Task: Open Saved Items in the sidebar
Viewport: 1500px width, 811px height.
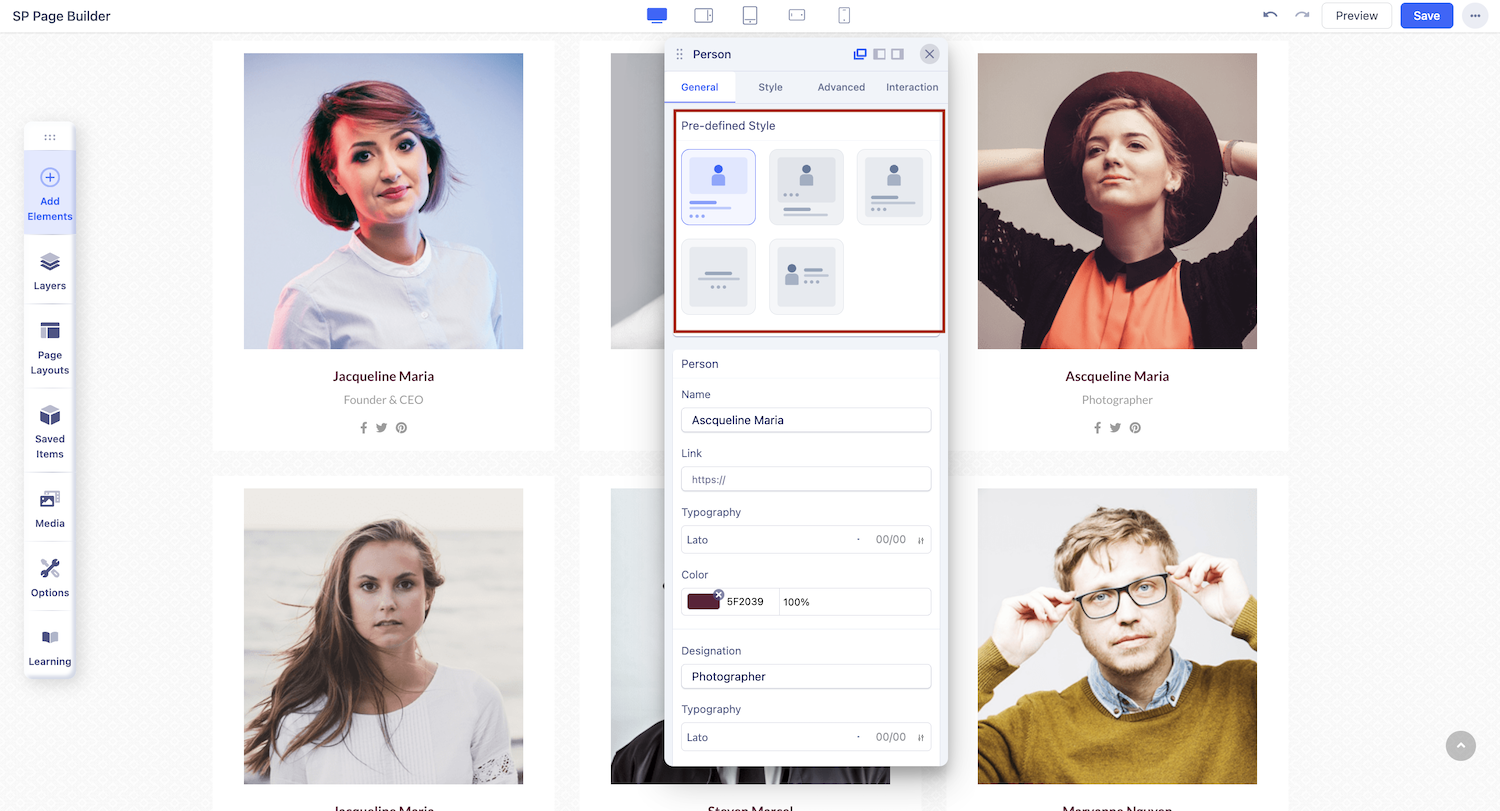Action: [x=50, y=432]
